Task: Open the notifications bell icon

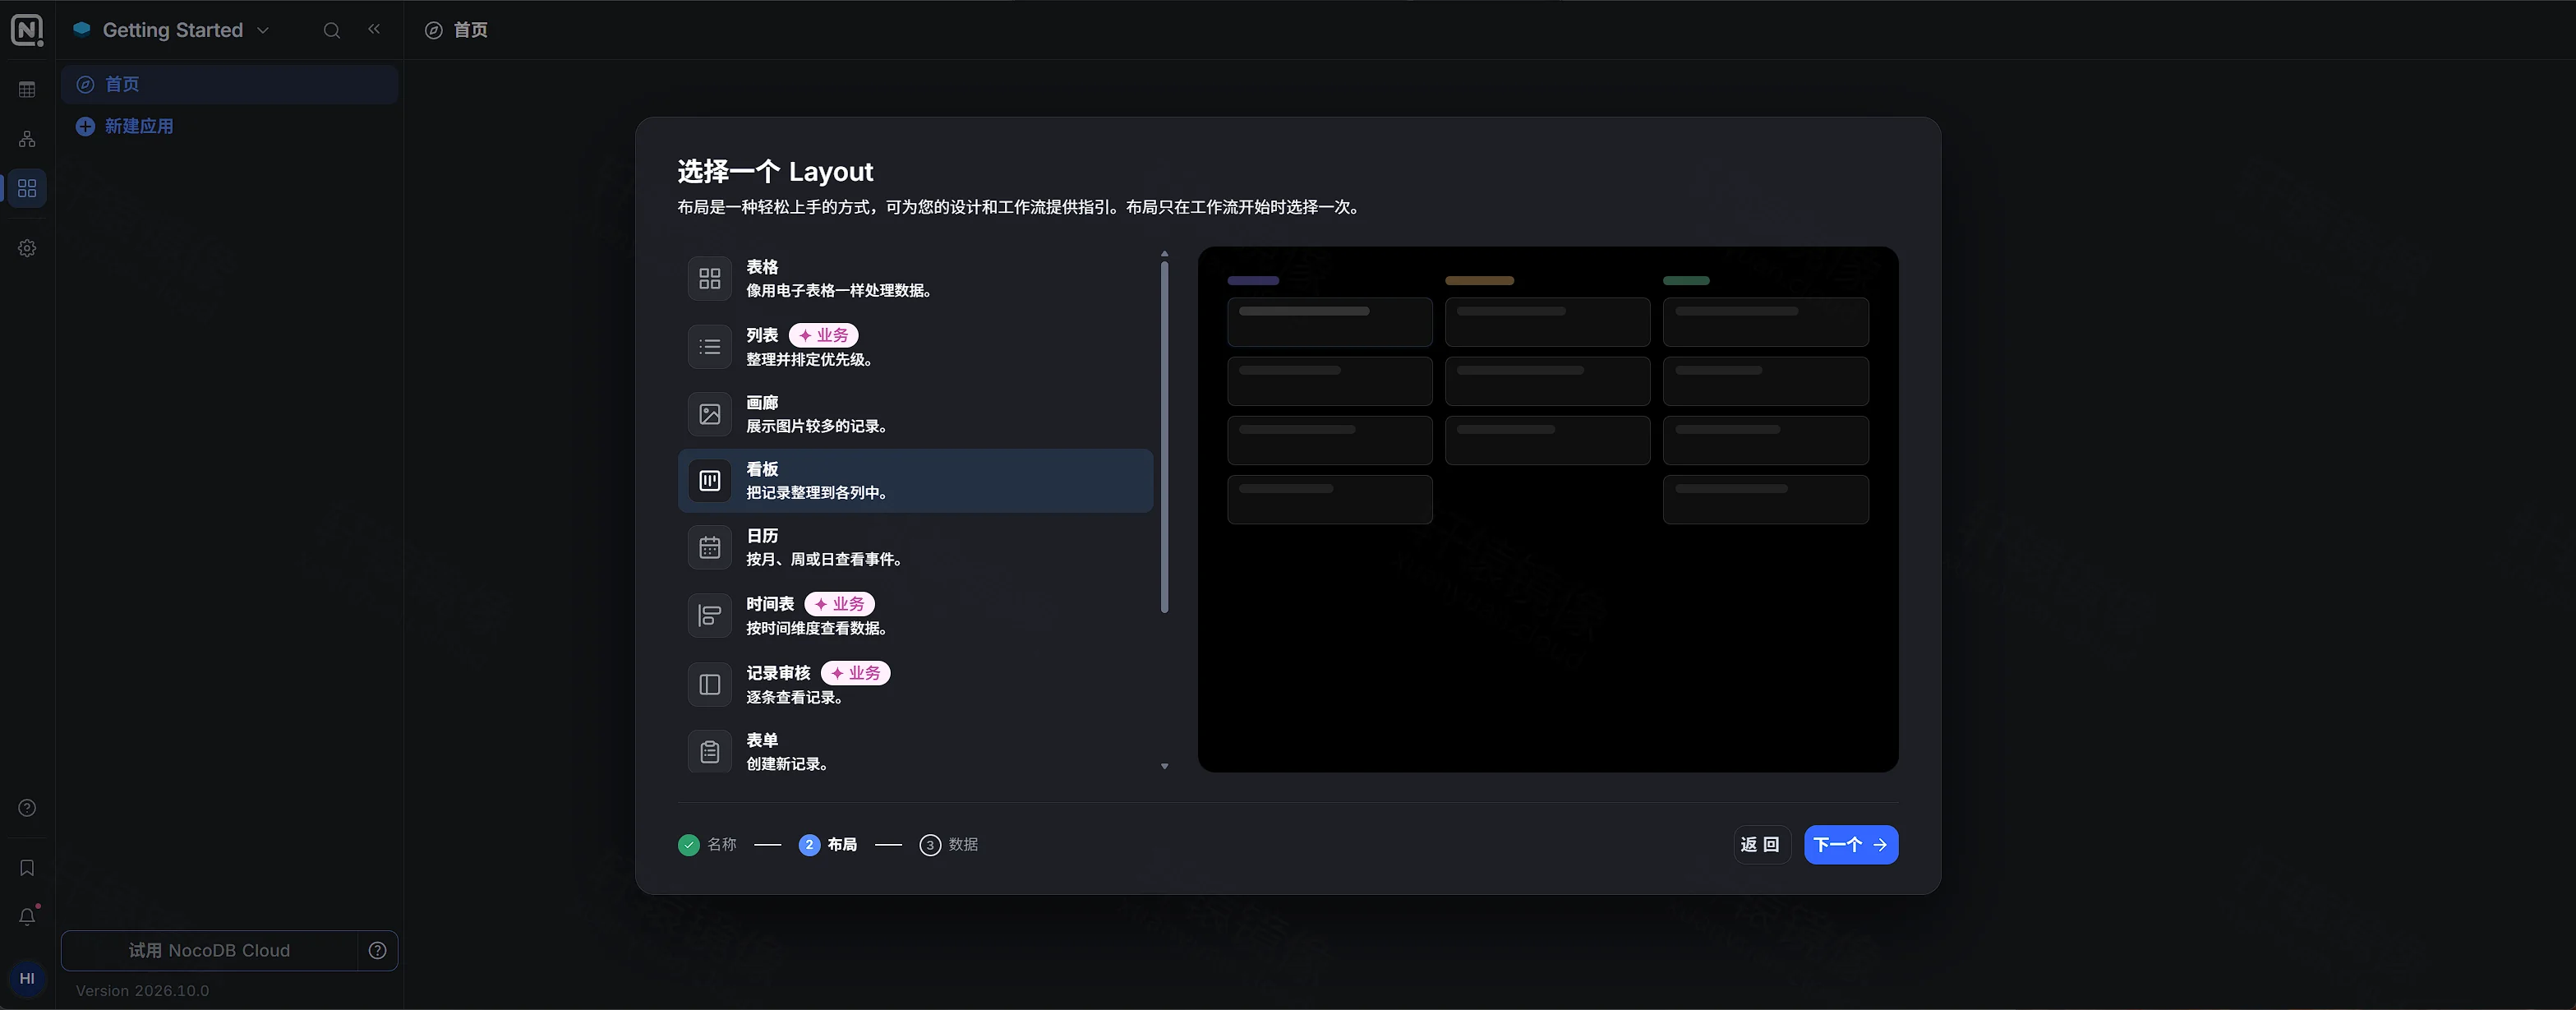Action: coord(27,916)
